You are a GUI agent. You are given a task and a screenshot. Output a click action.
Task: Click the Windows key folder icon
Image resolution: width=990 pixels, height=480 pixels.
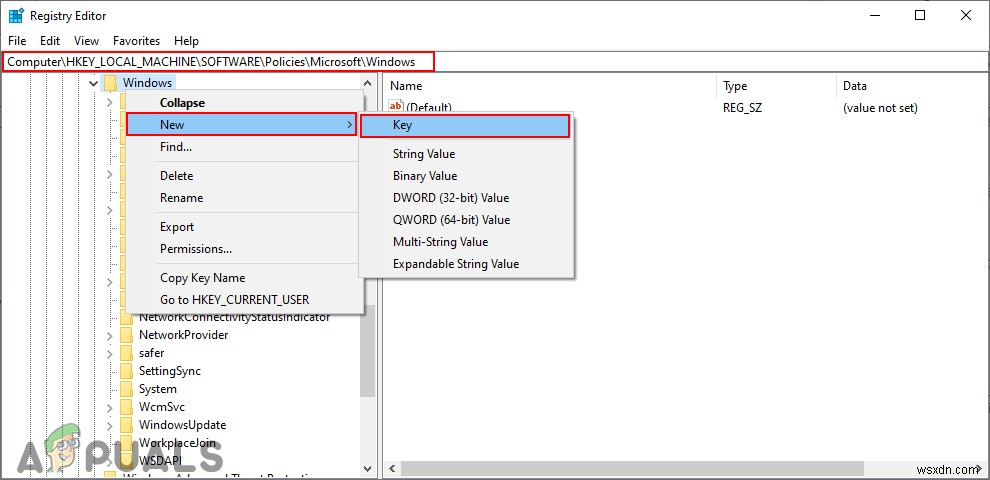coord(111,83)
